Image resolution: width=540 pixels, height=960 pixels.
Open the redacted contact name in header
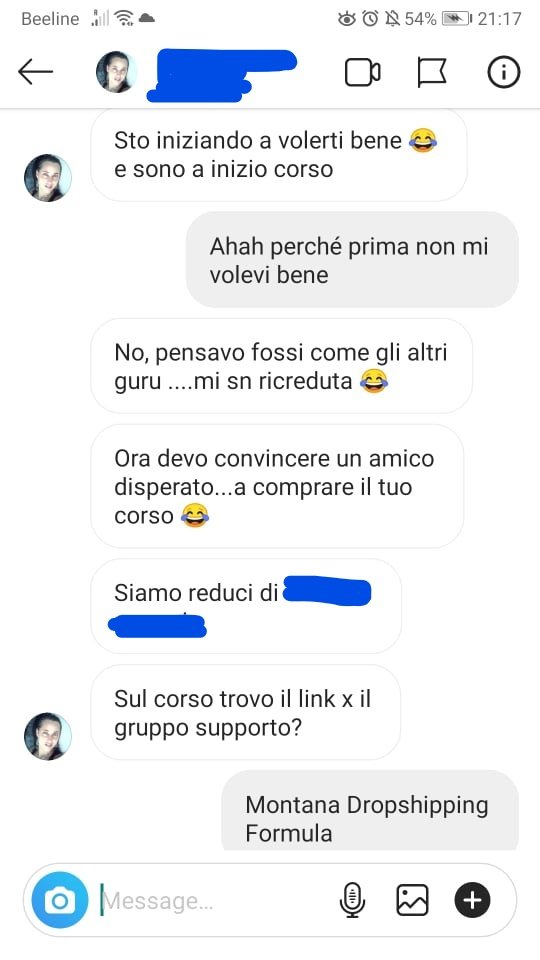point(222,75)
